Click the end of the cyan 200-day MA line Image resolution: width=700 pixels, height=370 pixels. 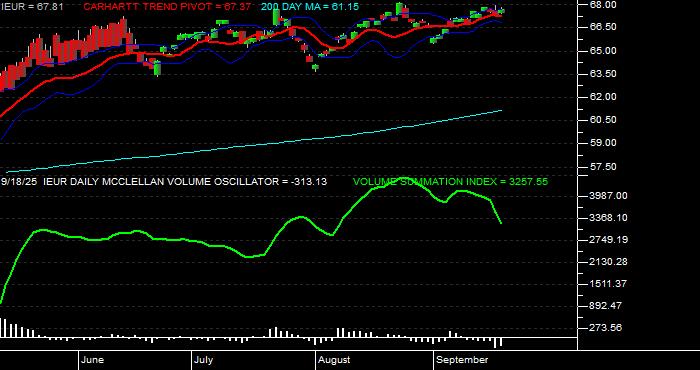502,110
